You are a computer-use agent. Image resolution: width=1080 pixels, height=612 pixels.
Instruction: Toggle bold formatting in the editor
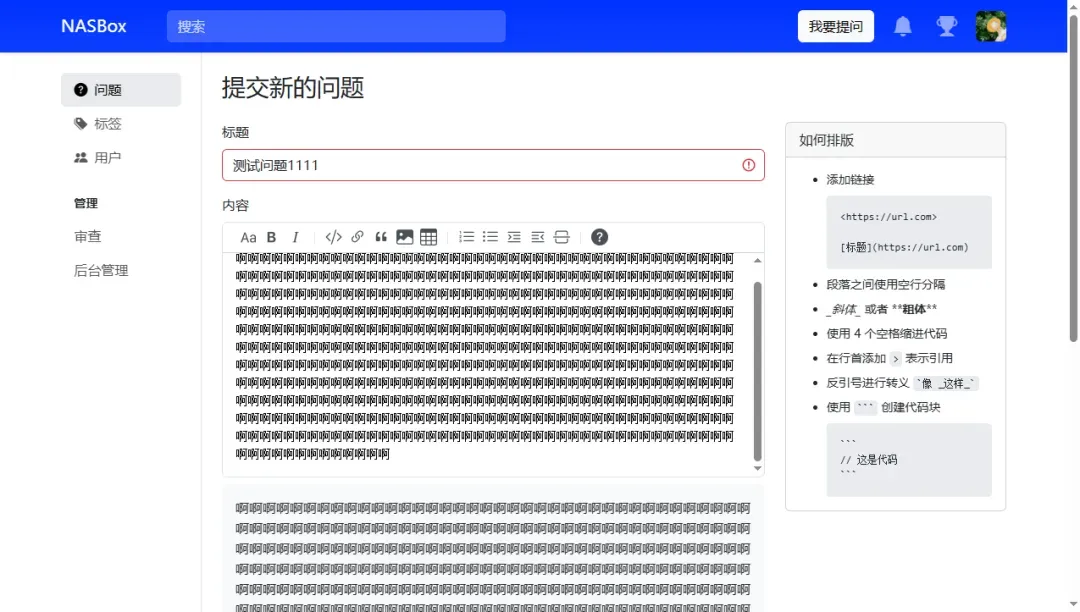point(271,237)
